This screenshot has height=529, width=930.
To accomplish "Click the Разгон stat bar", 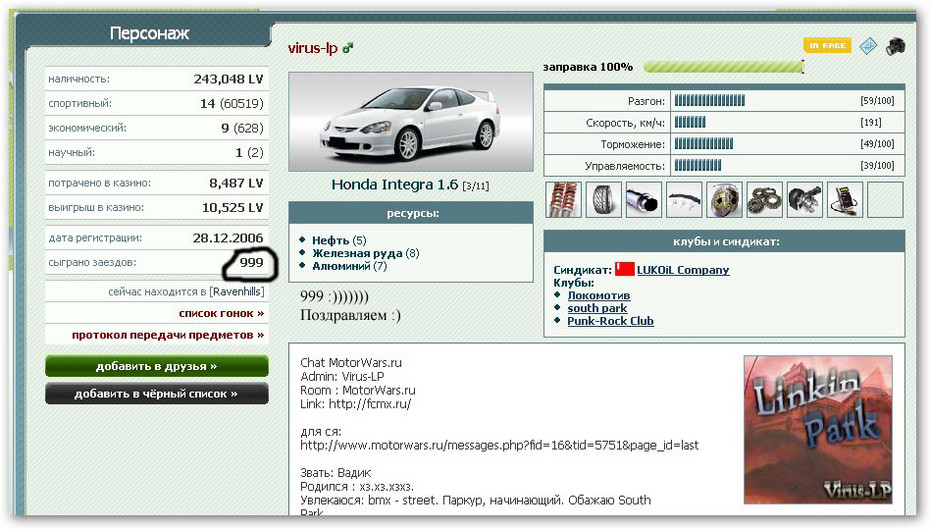I will (709, 101).
